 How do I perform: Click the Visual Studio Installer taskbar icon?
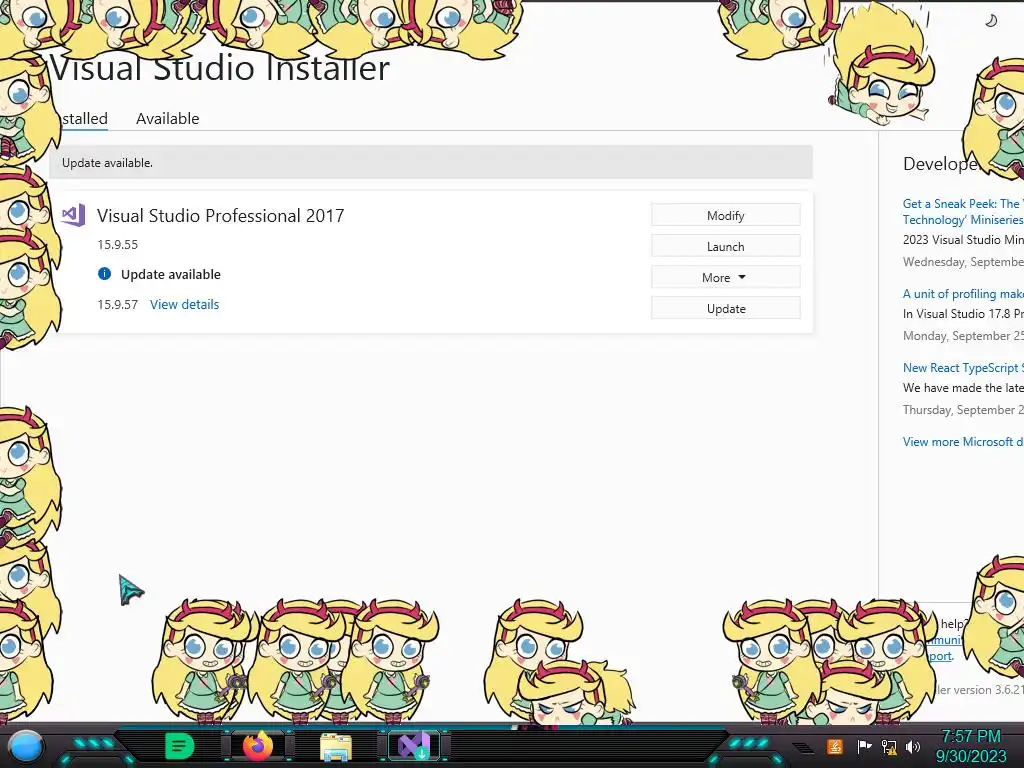414,746
